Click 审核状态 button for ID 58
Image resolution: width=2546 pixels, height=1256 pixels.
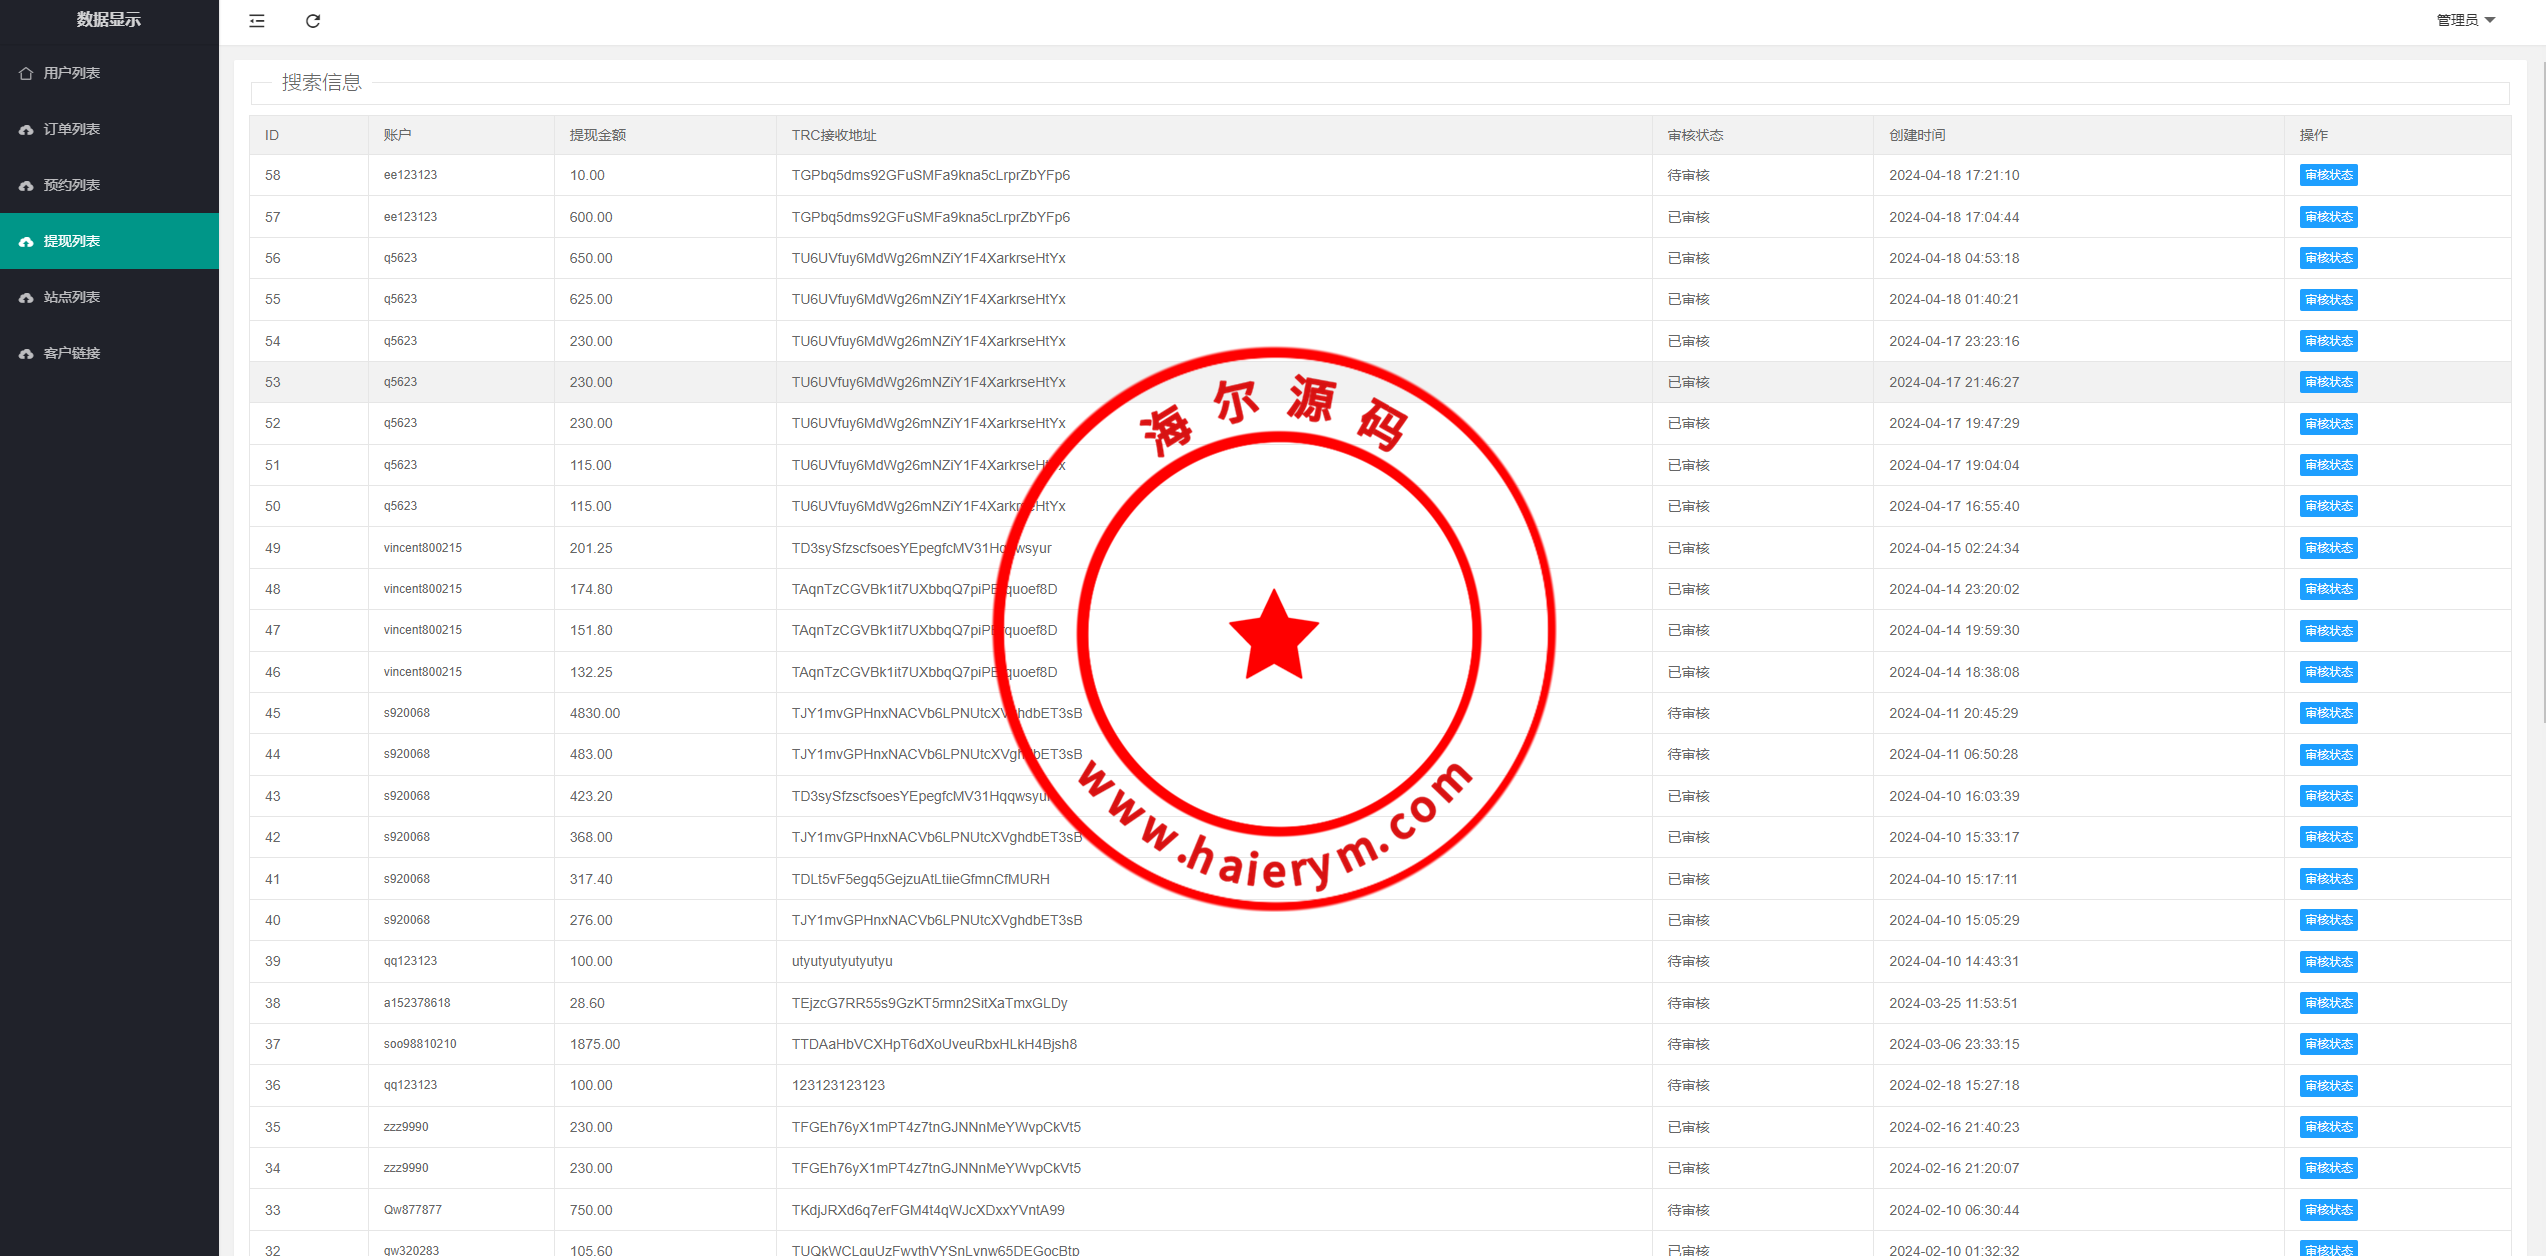(2328, 175)
